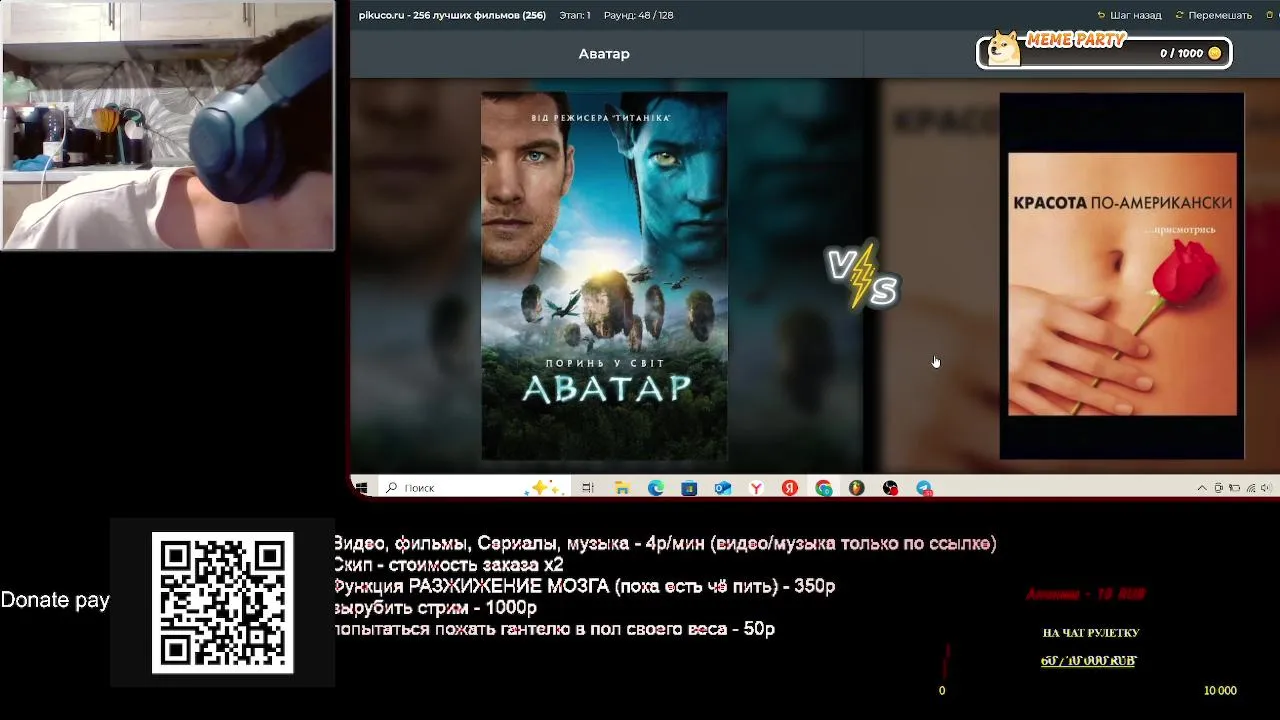Open the red Yandex icon in taskbar
The width and height of the screenshot is (1280, 720).
(790, 488)
